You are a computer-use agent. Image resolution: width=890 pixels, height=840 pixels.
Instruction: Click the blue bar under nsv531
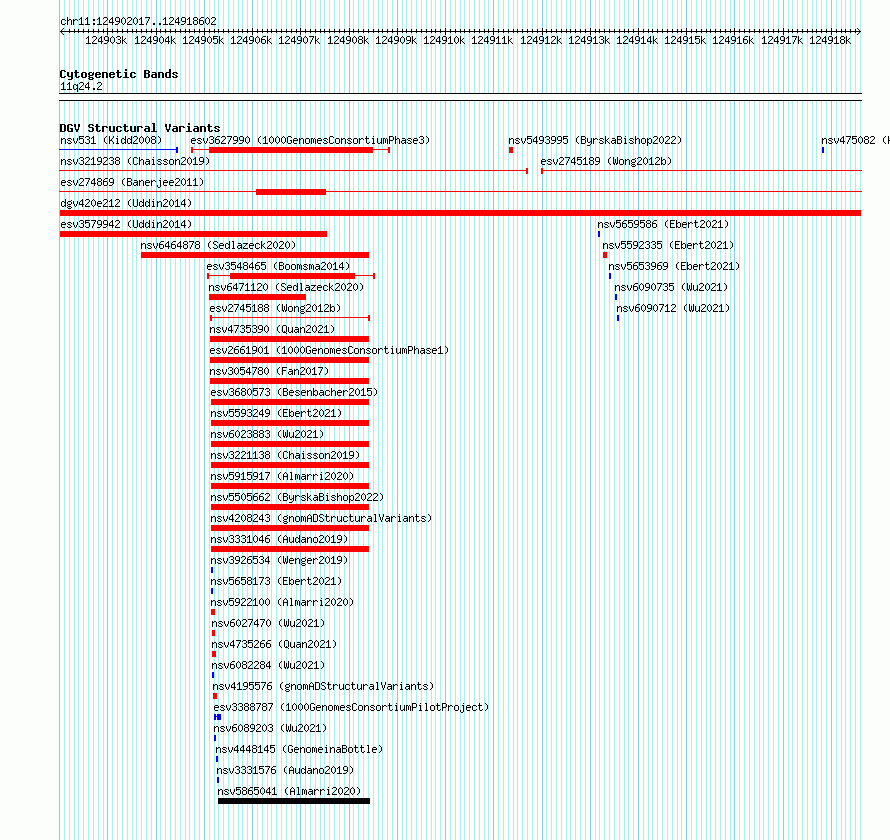(x=119, y=150)
